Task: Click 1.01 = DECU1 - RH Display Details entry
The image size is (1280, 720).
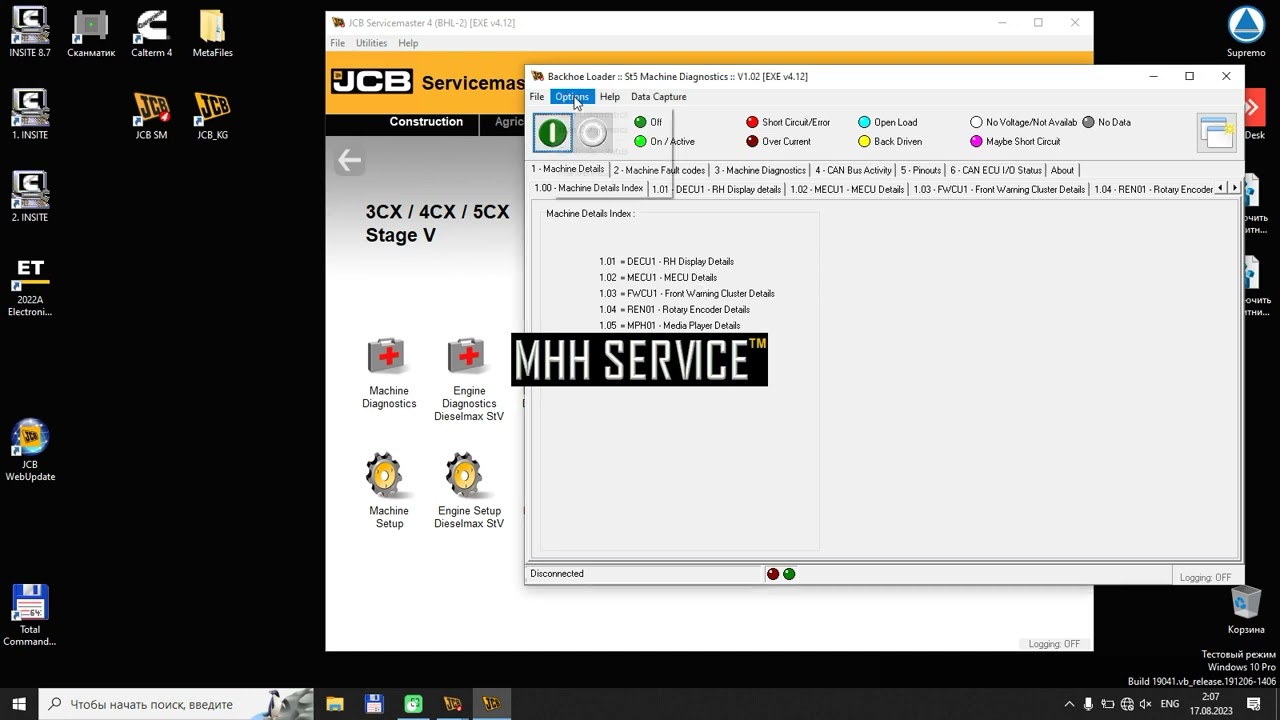Action: [x=666, y=262]
